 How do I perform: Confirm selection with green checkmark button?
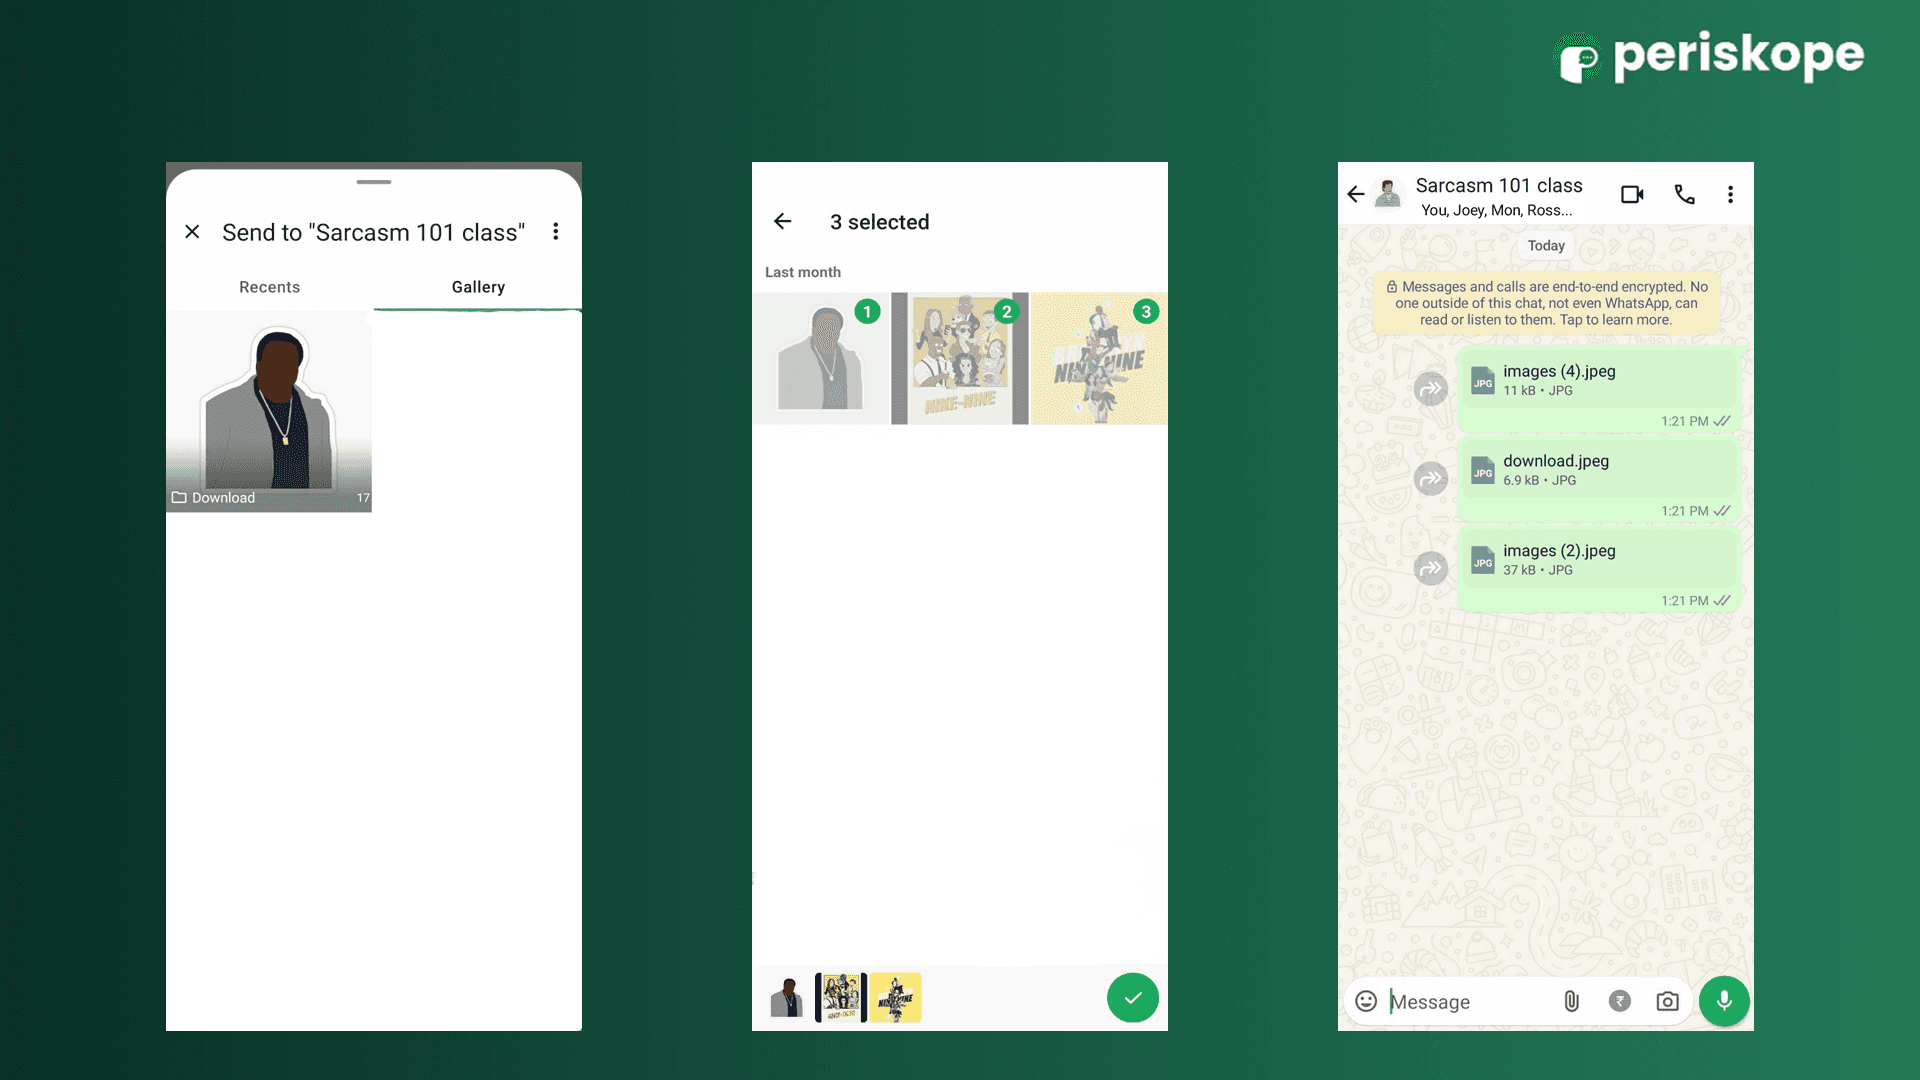coord(1132,997)
